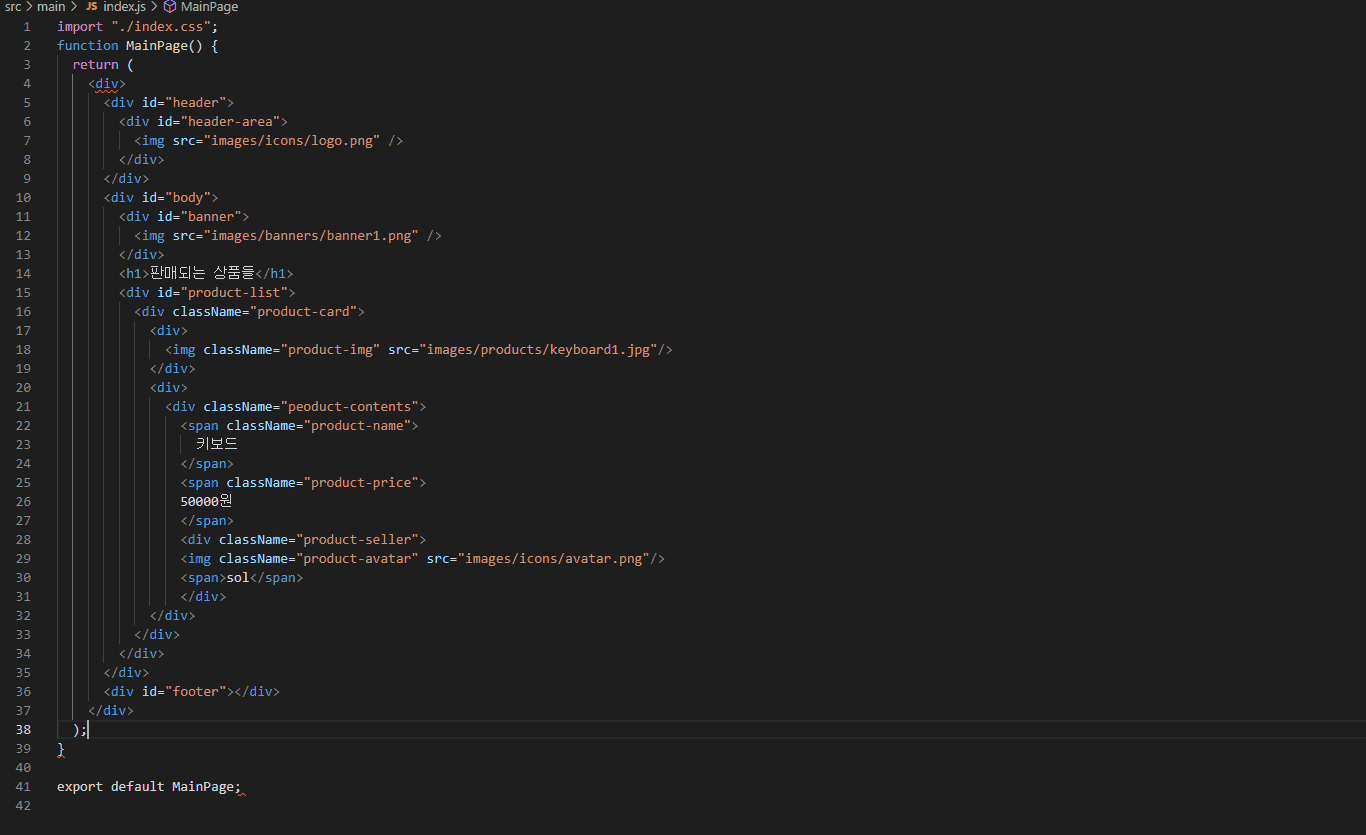Click the misspelled "peoduct-contents" class name
The image size is (1366, 835).
click(349, 407)
